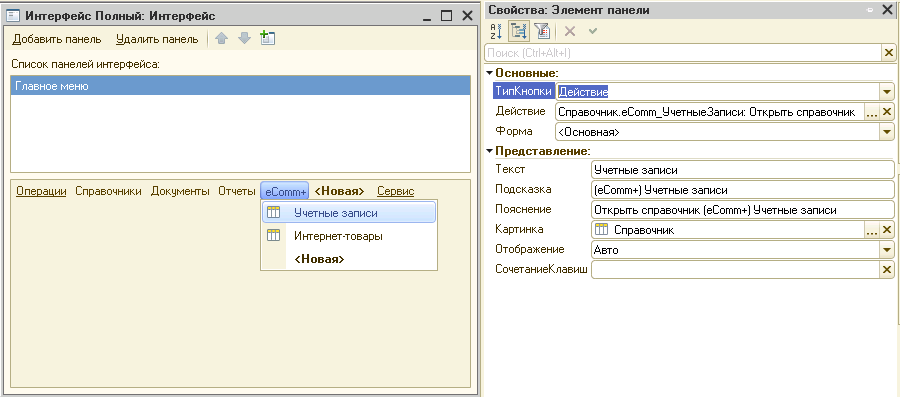Click the filter funnel icon in the properties toolbar
The width and height of the screenshot is (900, 397).
(x=541, y=31)
